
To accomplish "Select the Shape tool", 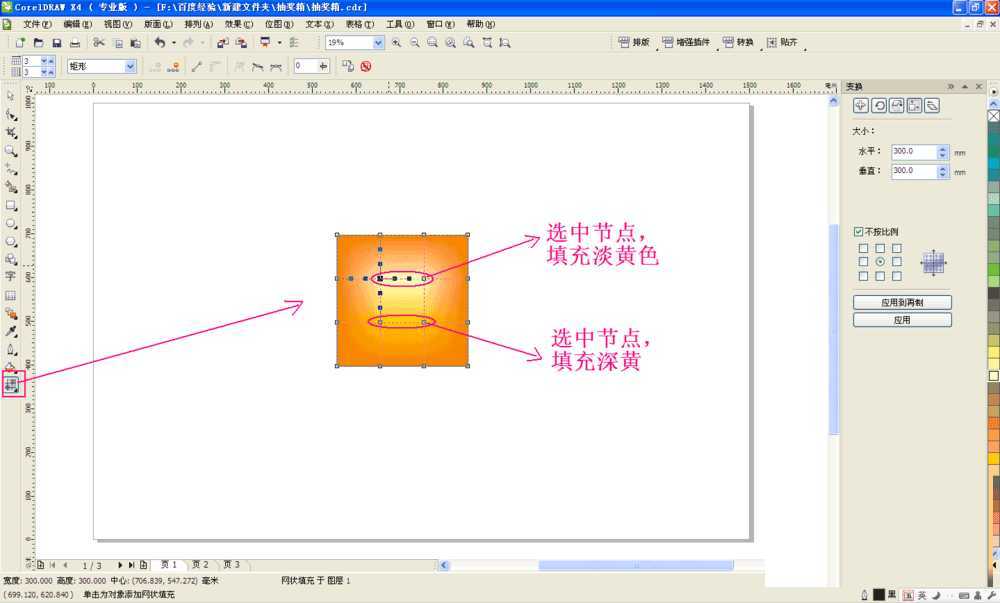I will click(x=12, y=115).
